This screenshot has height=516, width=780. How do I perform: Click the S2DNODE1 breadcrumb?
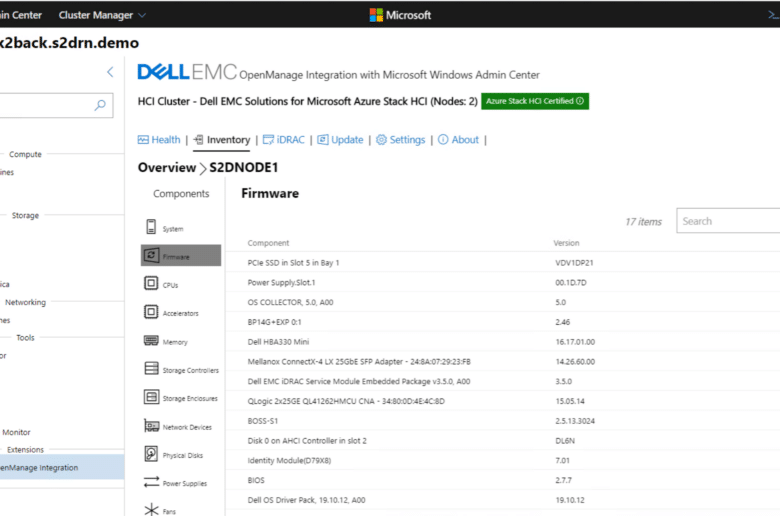[243, 168]
